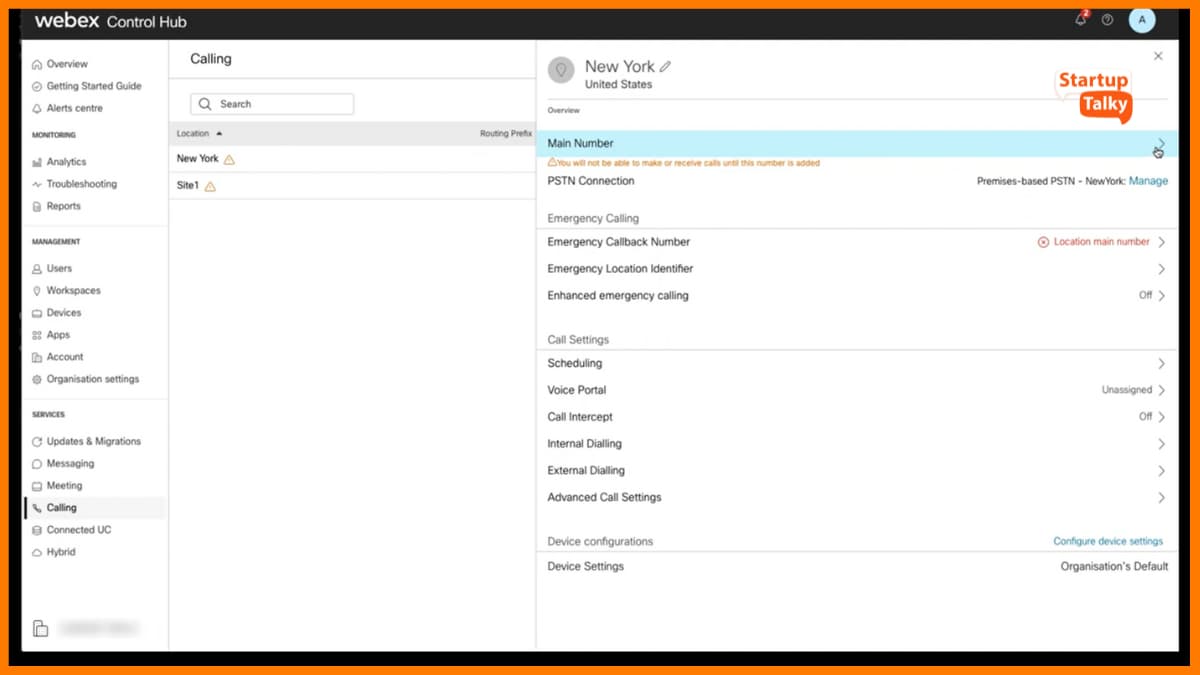Open the Account settings page

(x=62, y=356)
